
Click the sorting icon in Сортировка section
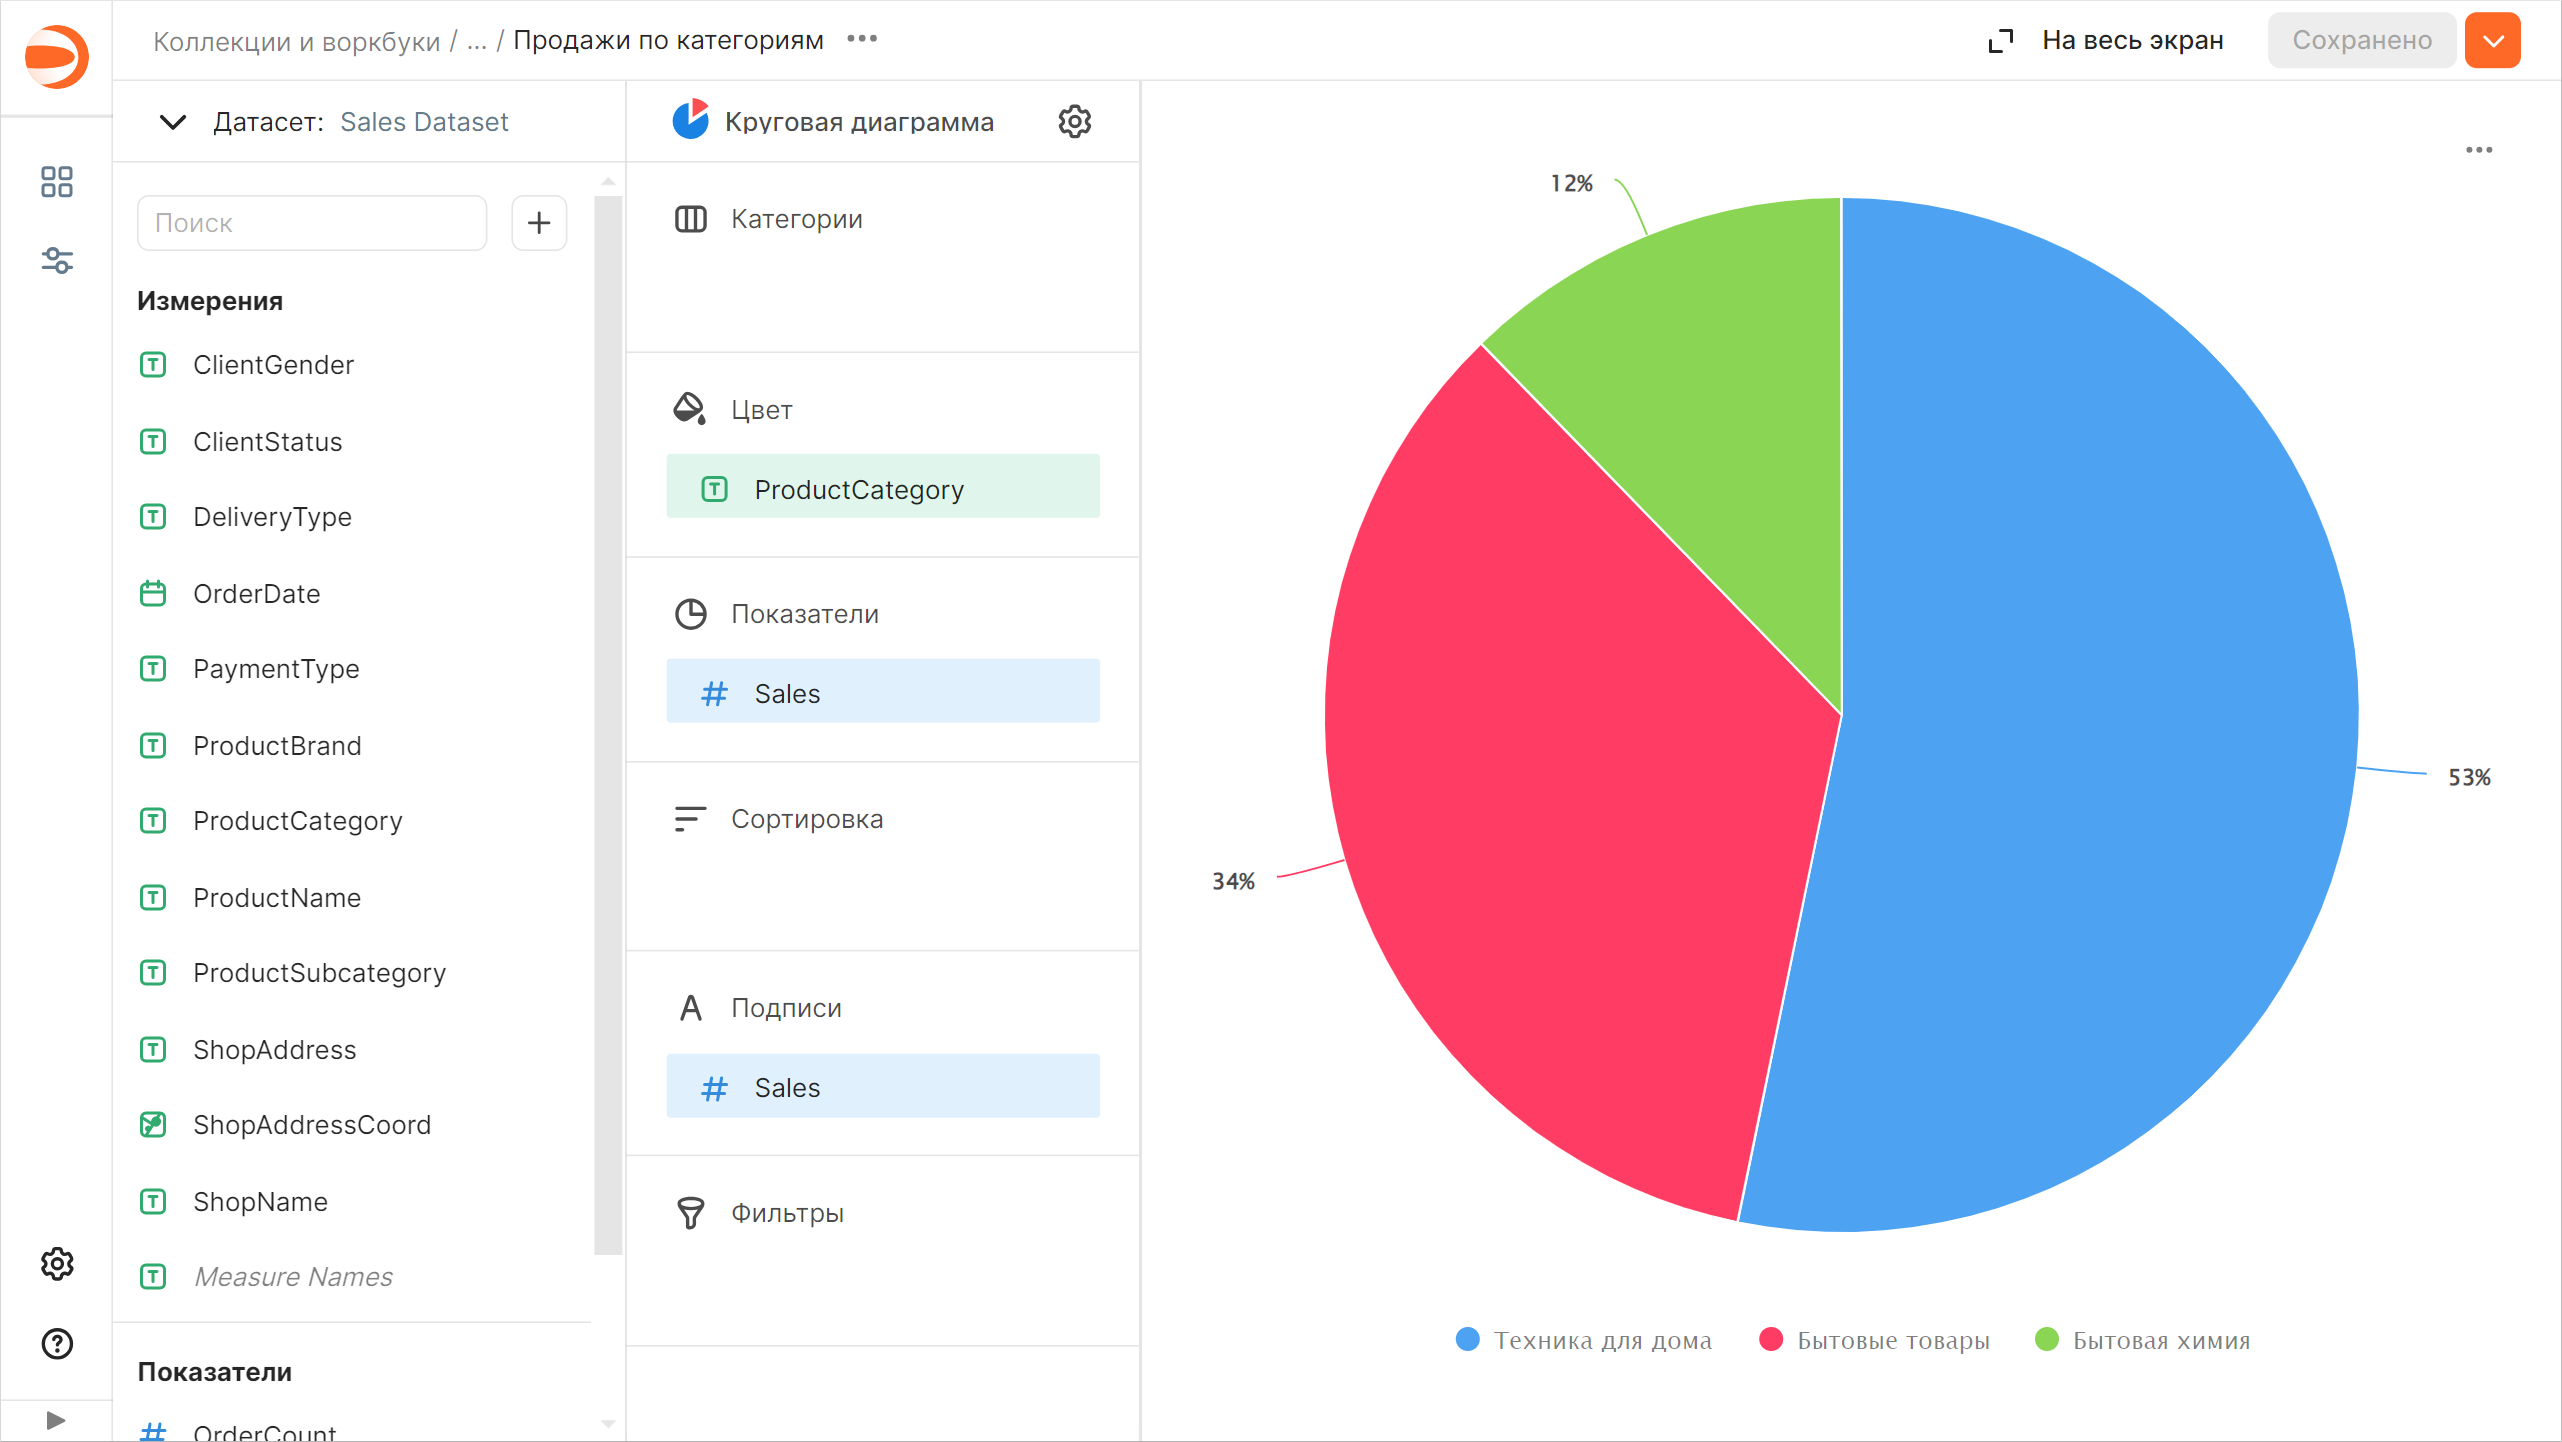tap(689, 818)
